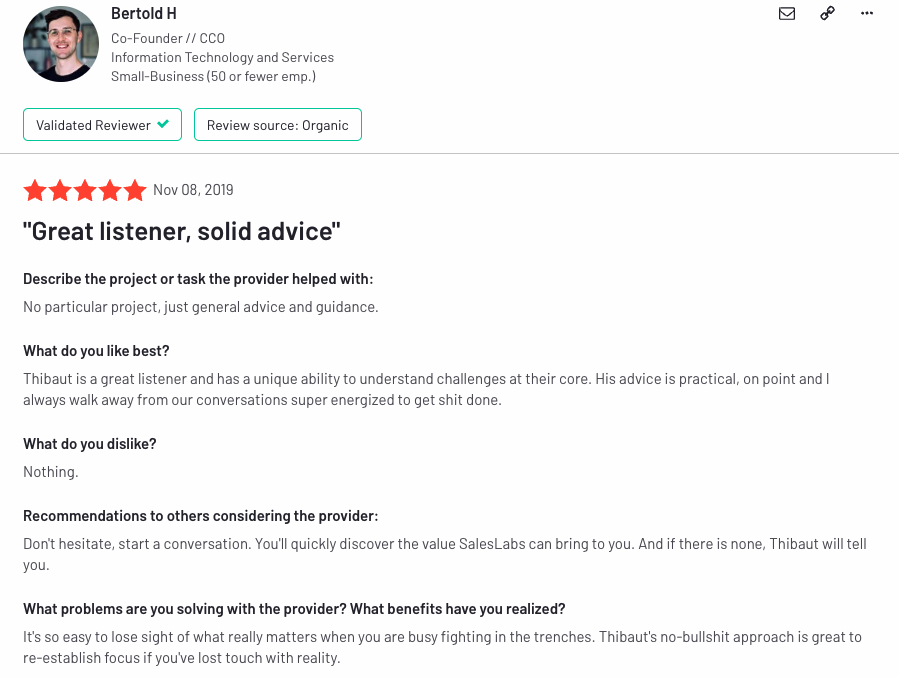Click the green validated checkmark icon
Image resolution: width=899 pixels, height=678 pixels.
click(x=163, y=123)
